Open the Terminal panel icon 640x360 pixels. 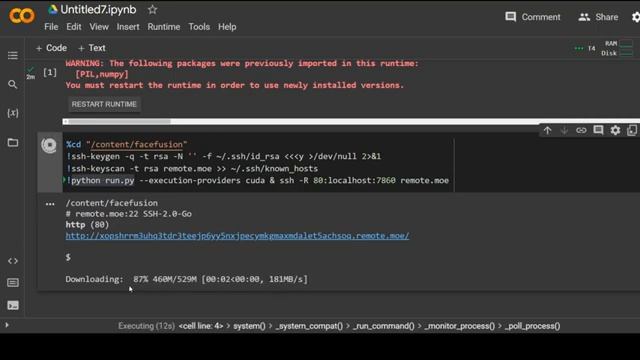coord(13,305)
